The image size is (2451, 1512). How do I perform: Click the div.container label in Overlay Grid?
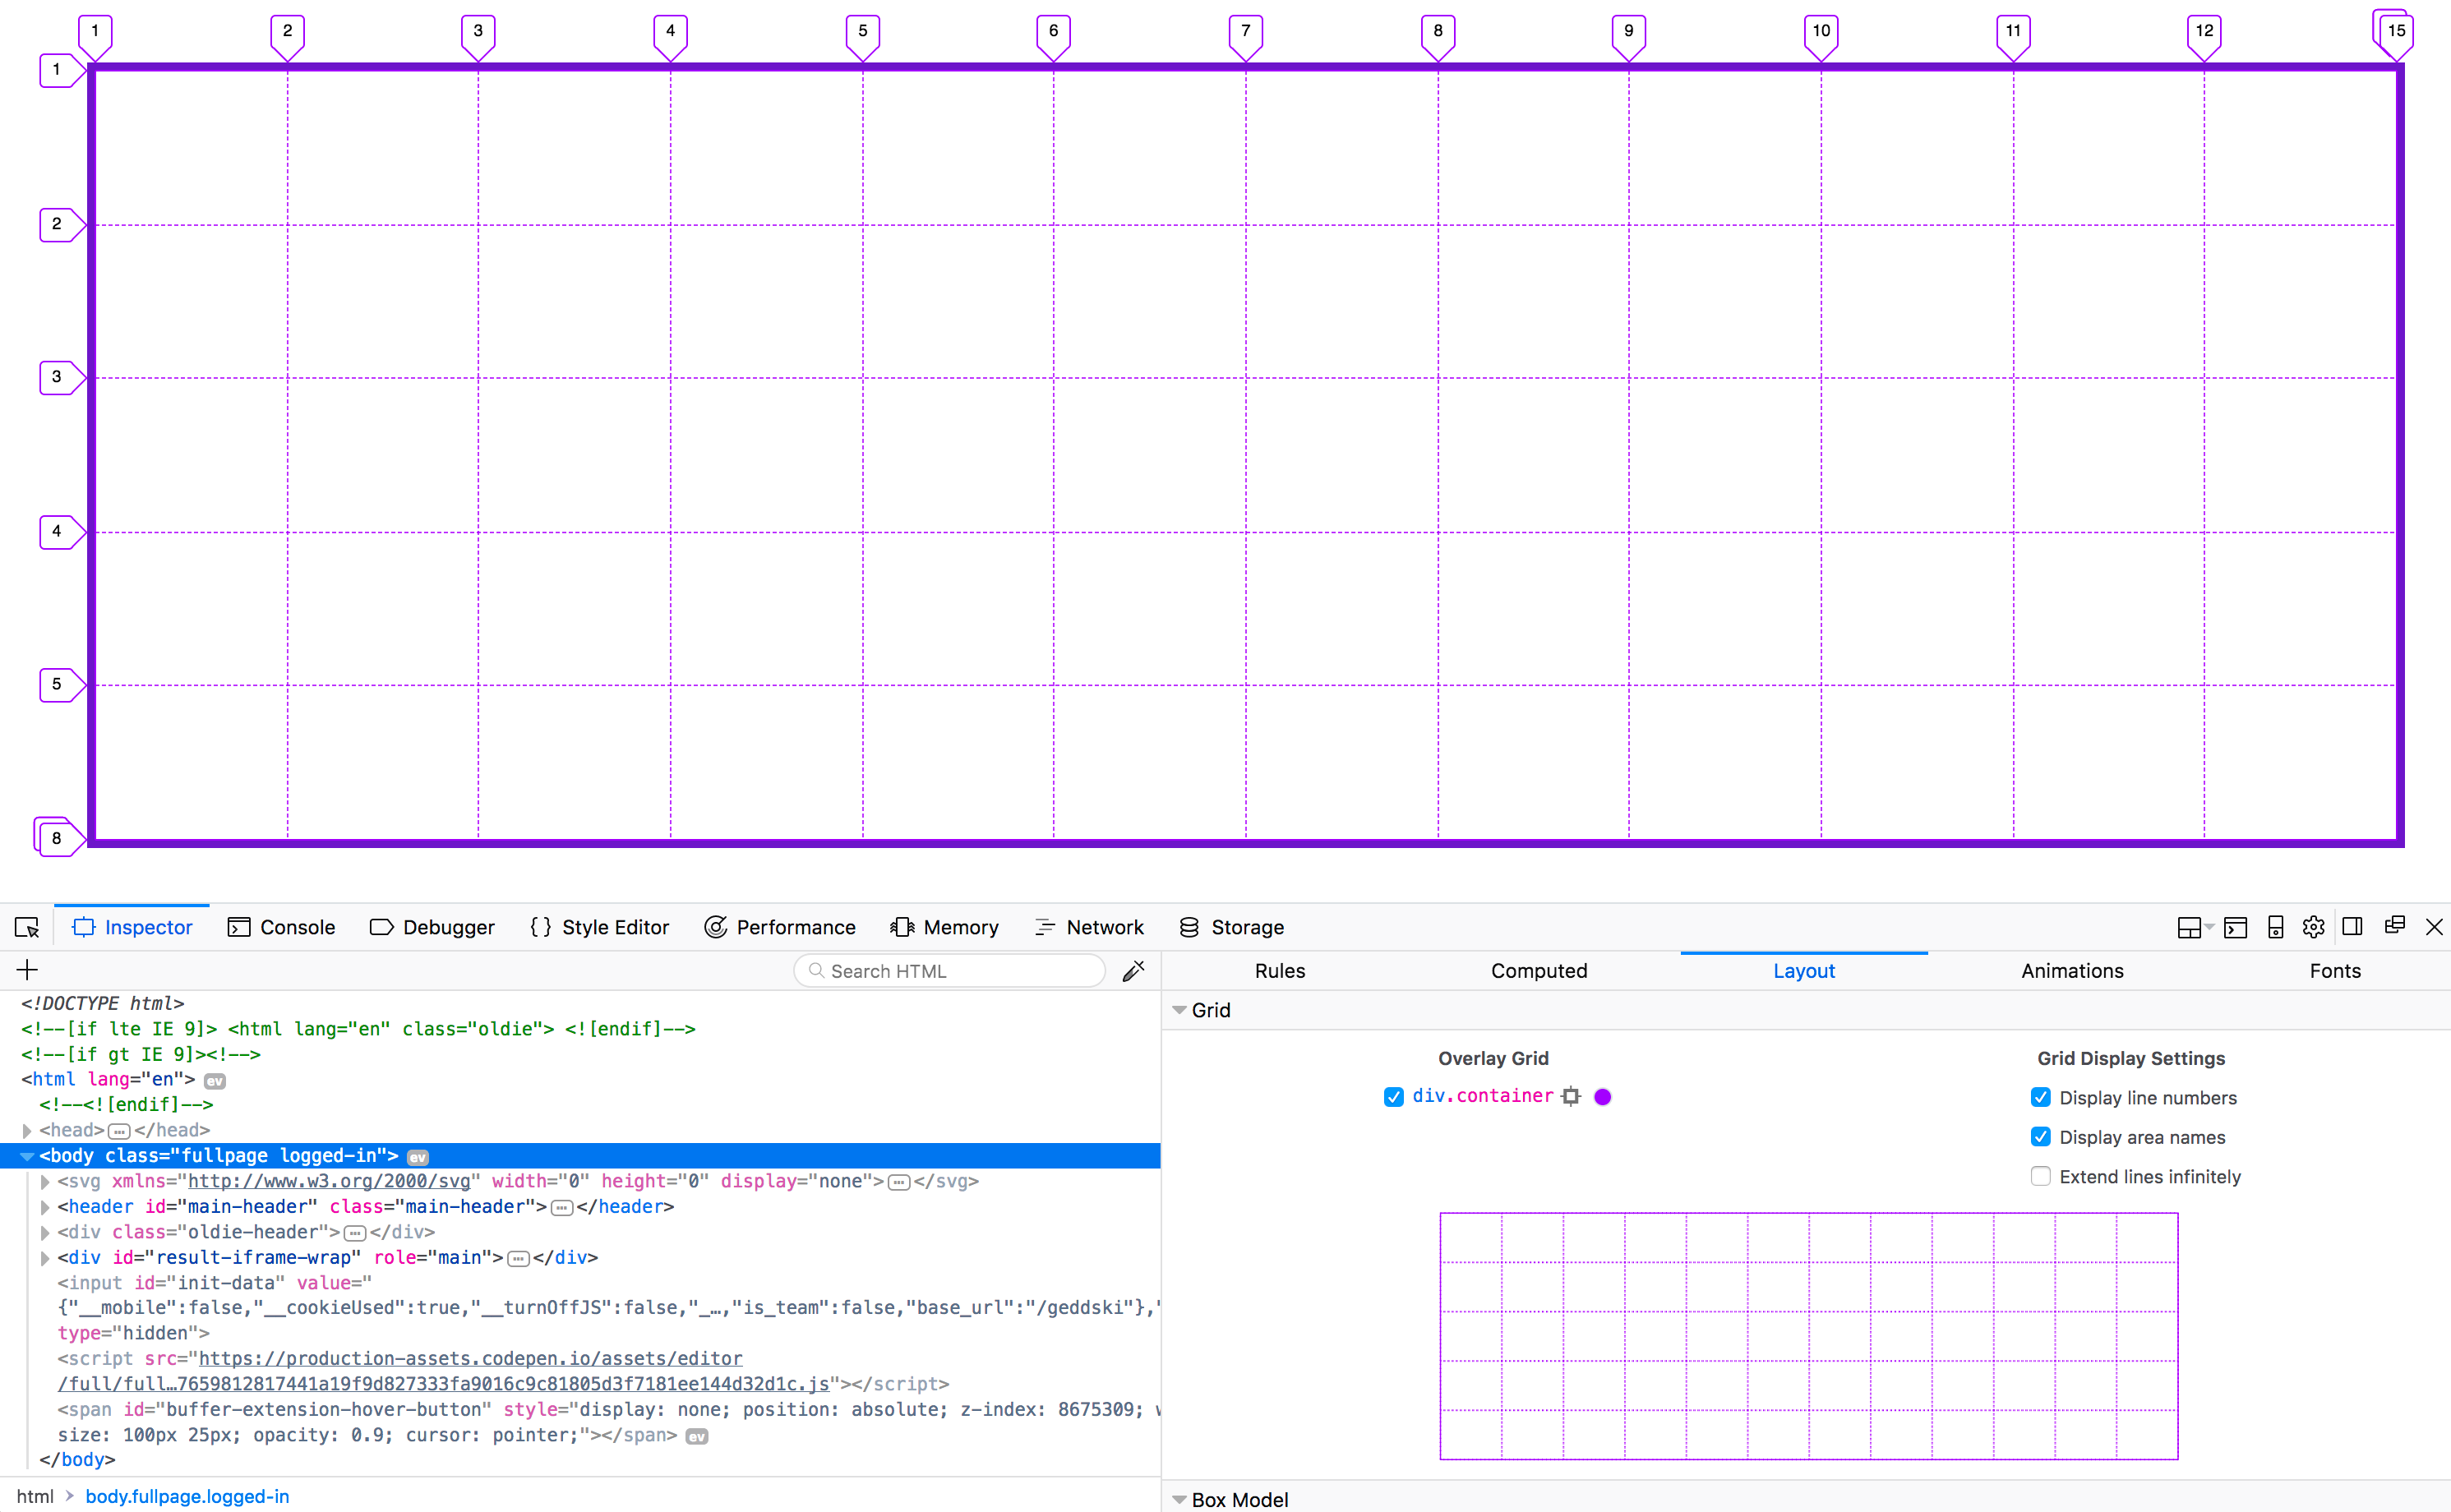pos(1483,1096)
